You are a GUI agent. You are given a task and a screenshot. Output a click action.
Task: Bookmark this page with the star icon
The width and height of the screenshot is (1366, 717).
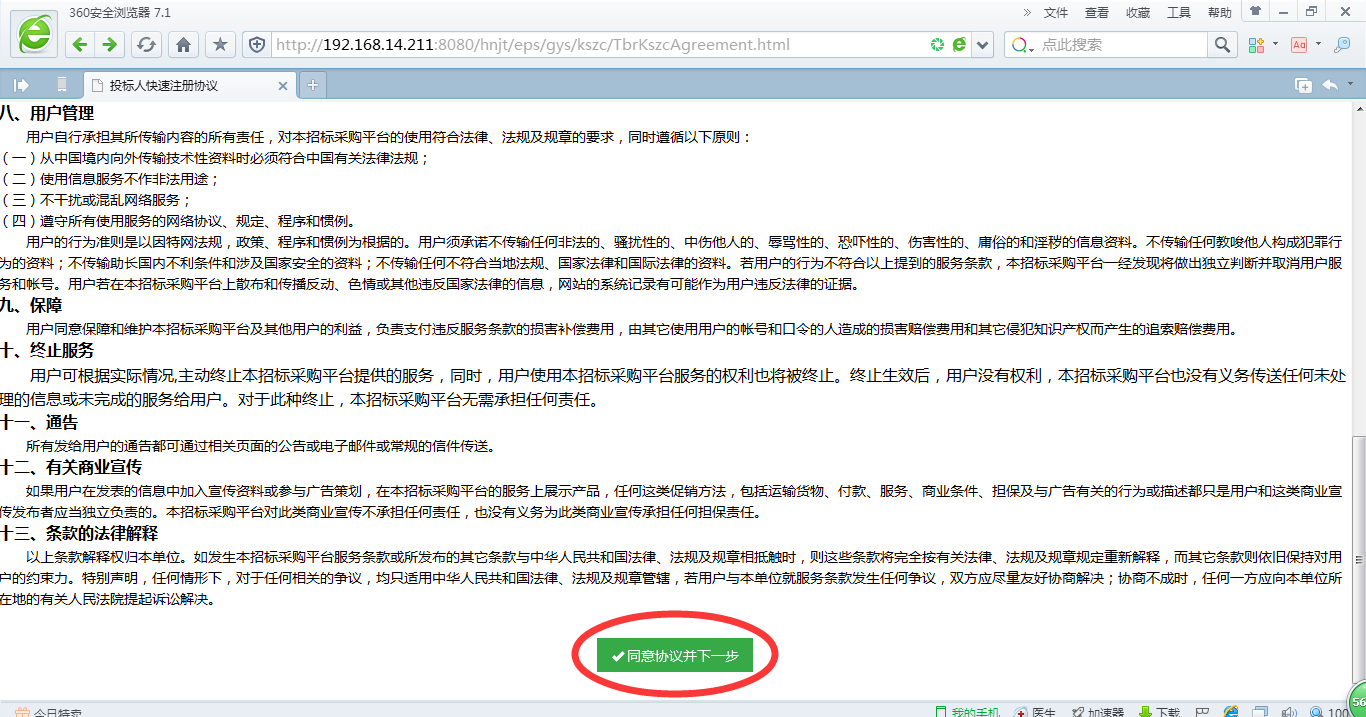coord(221,45)
